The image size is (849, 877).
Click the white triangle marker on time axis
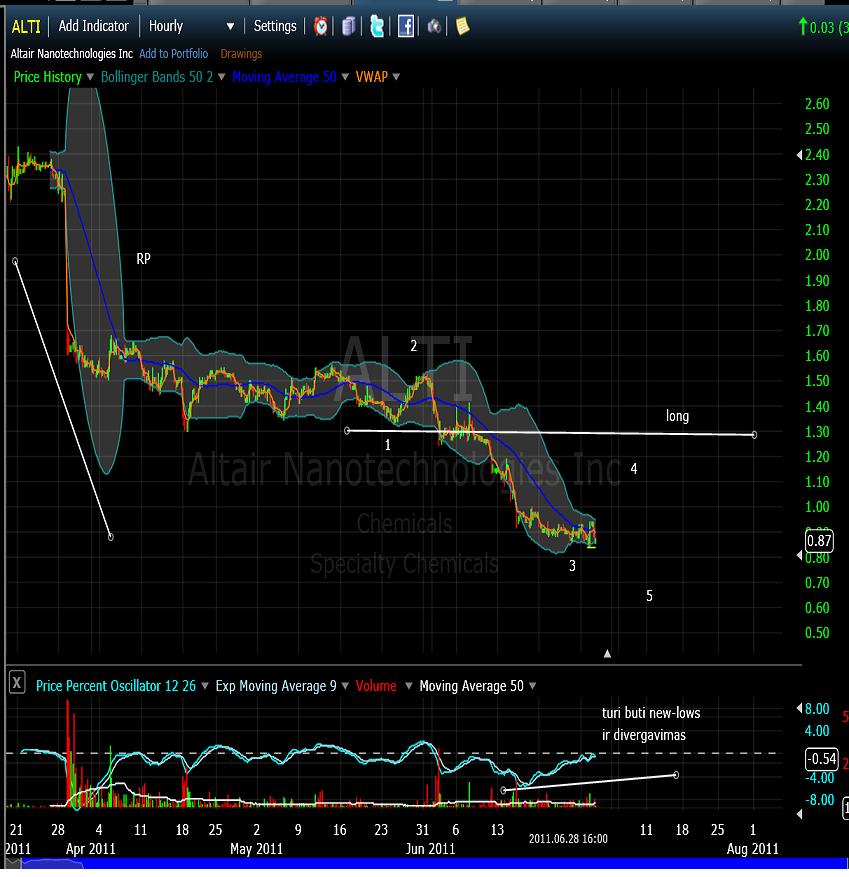coord(607,653)
